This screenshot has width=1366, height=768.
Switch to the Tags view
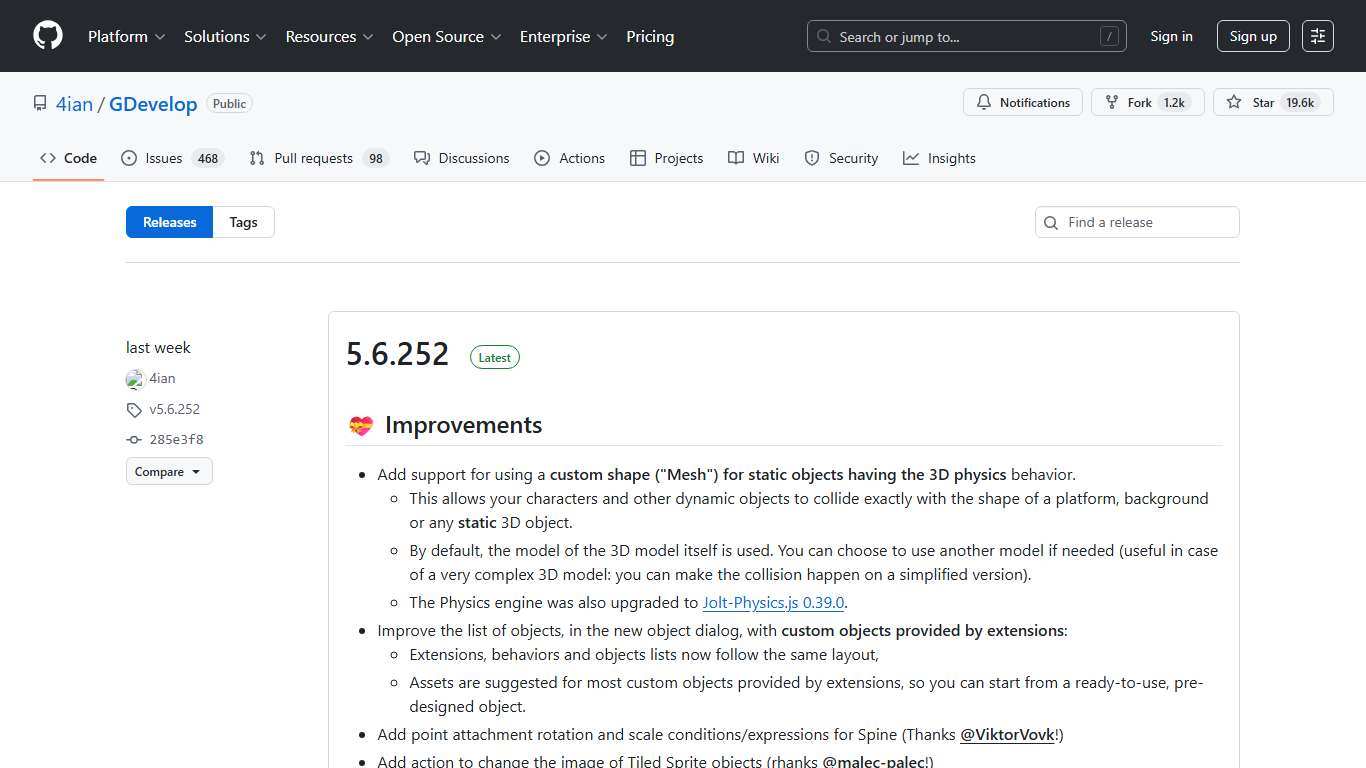click(243, 222)
